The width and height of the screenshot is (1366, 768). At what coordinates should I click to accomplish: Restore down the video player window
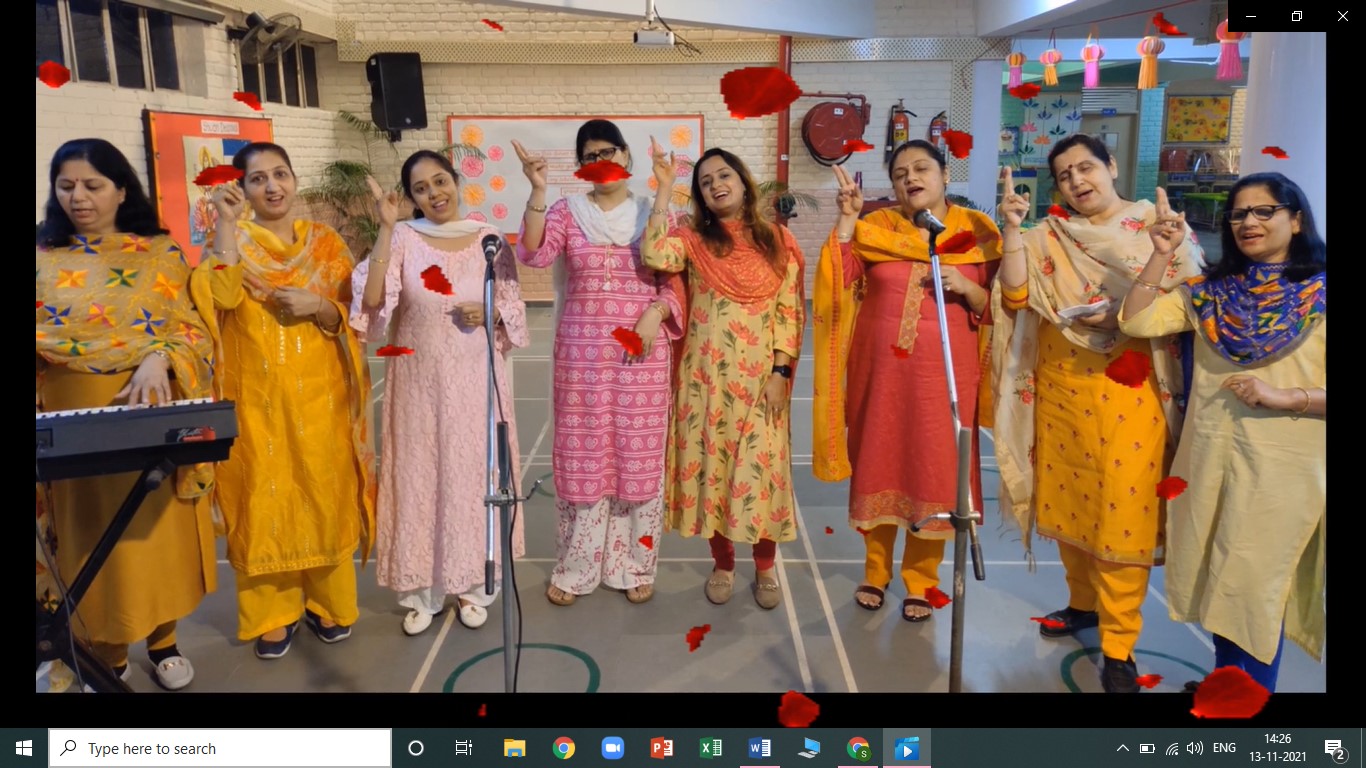coord(1297,16)
